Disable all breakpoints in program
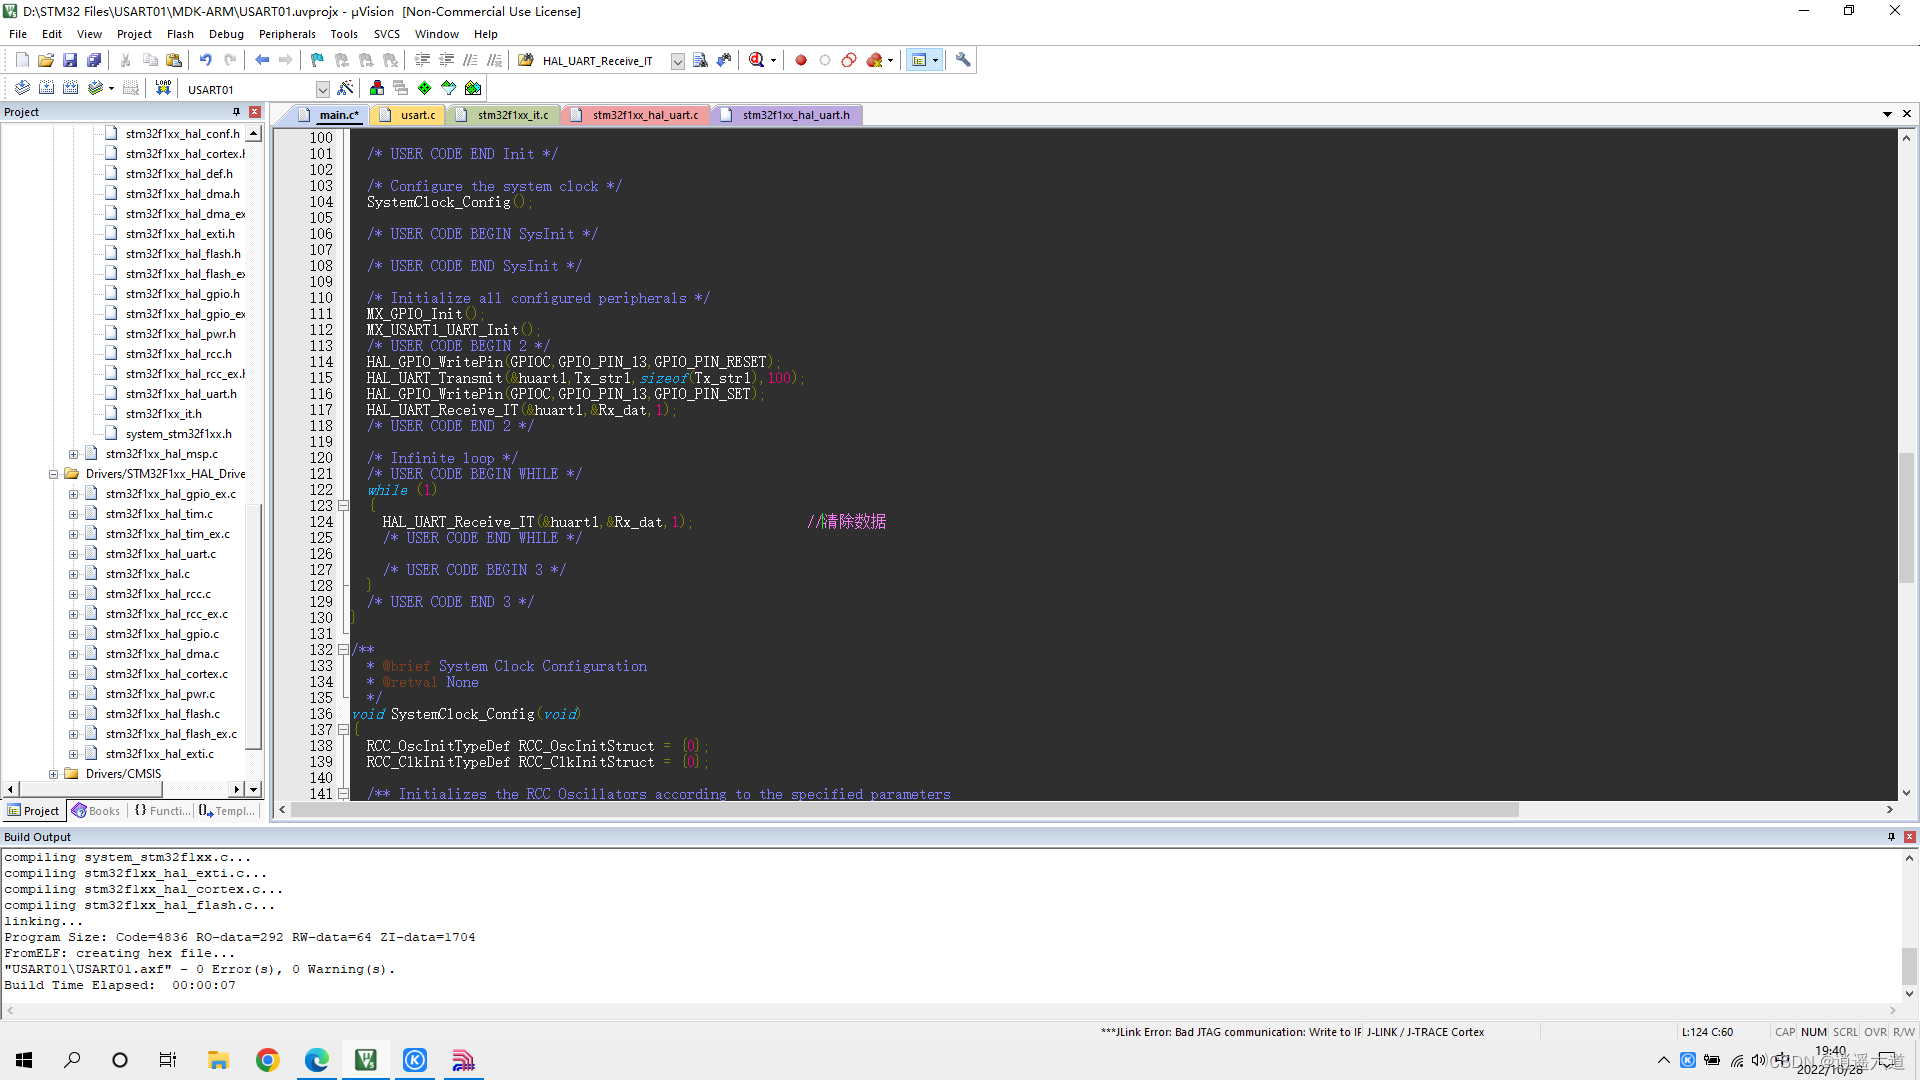1920x1080 pixels. [849, 60]
